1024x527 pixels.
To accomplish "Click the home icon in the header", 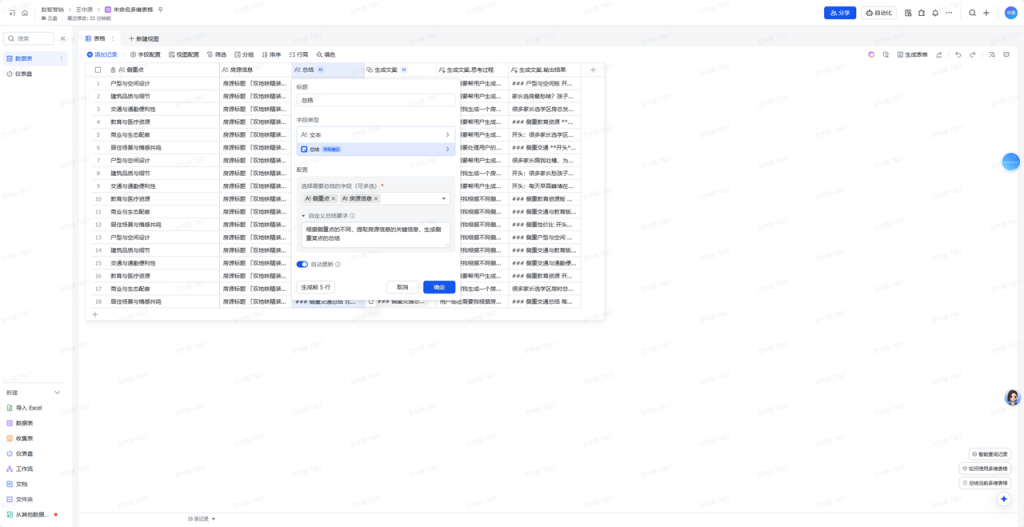I will pyautogui.click(x=25, y=13).
